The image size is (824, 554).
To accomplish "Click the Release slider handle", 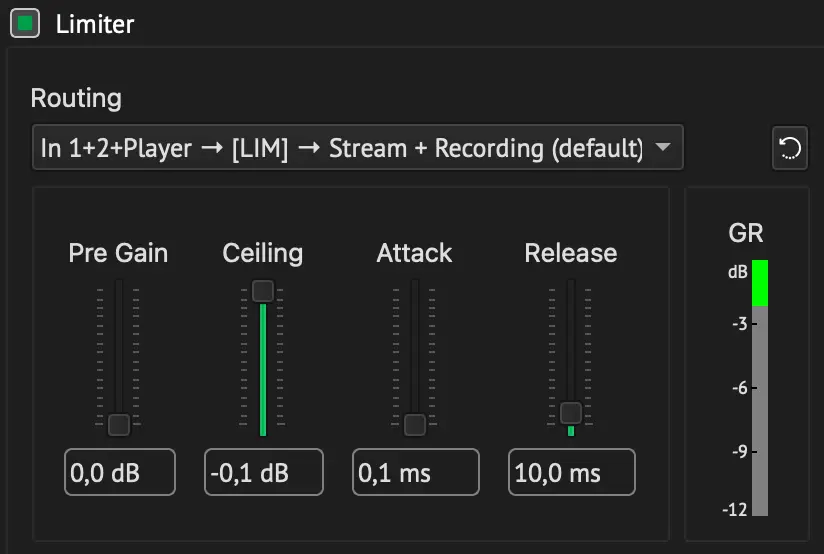I will point(571,413).
